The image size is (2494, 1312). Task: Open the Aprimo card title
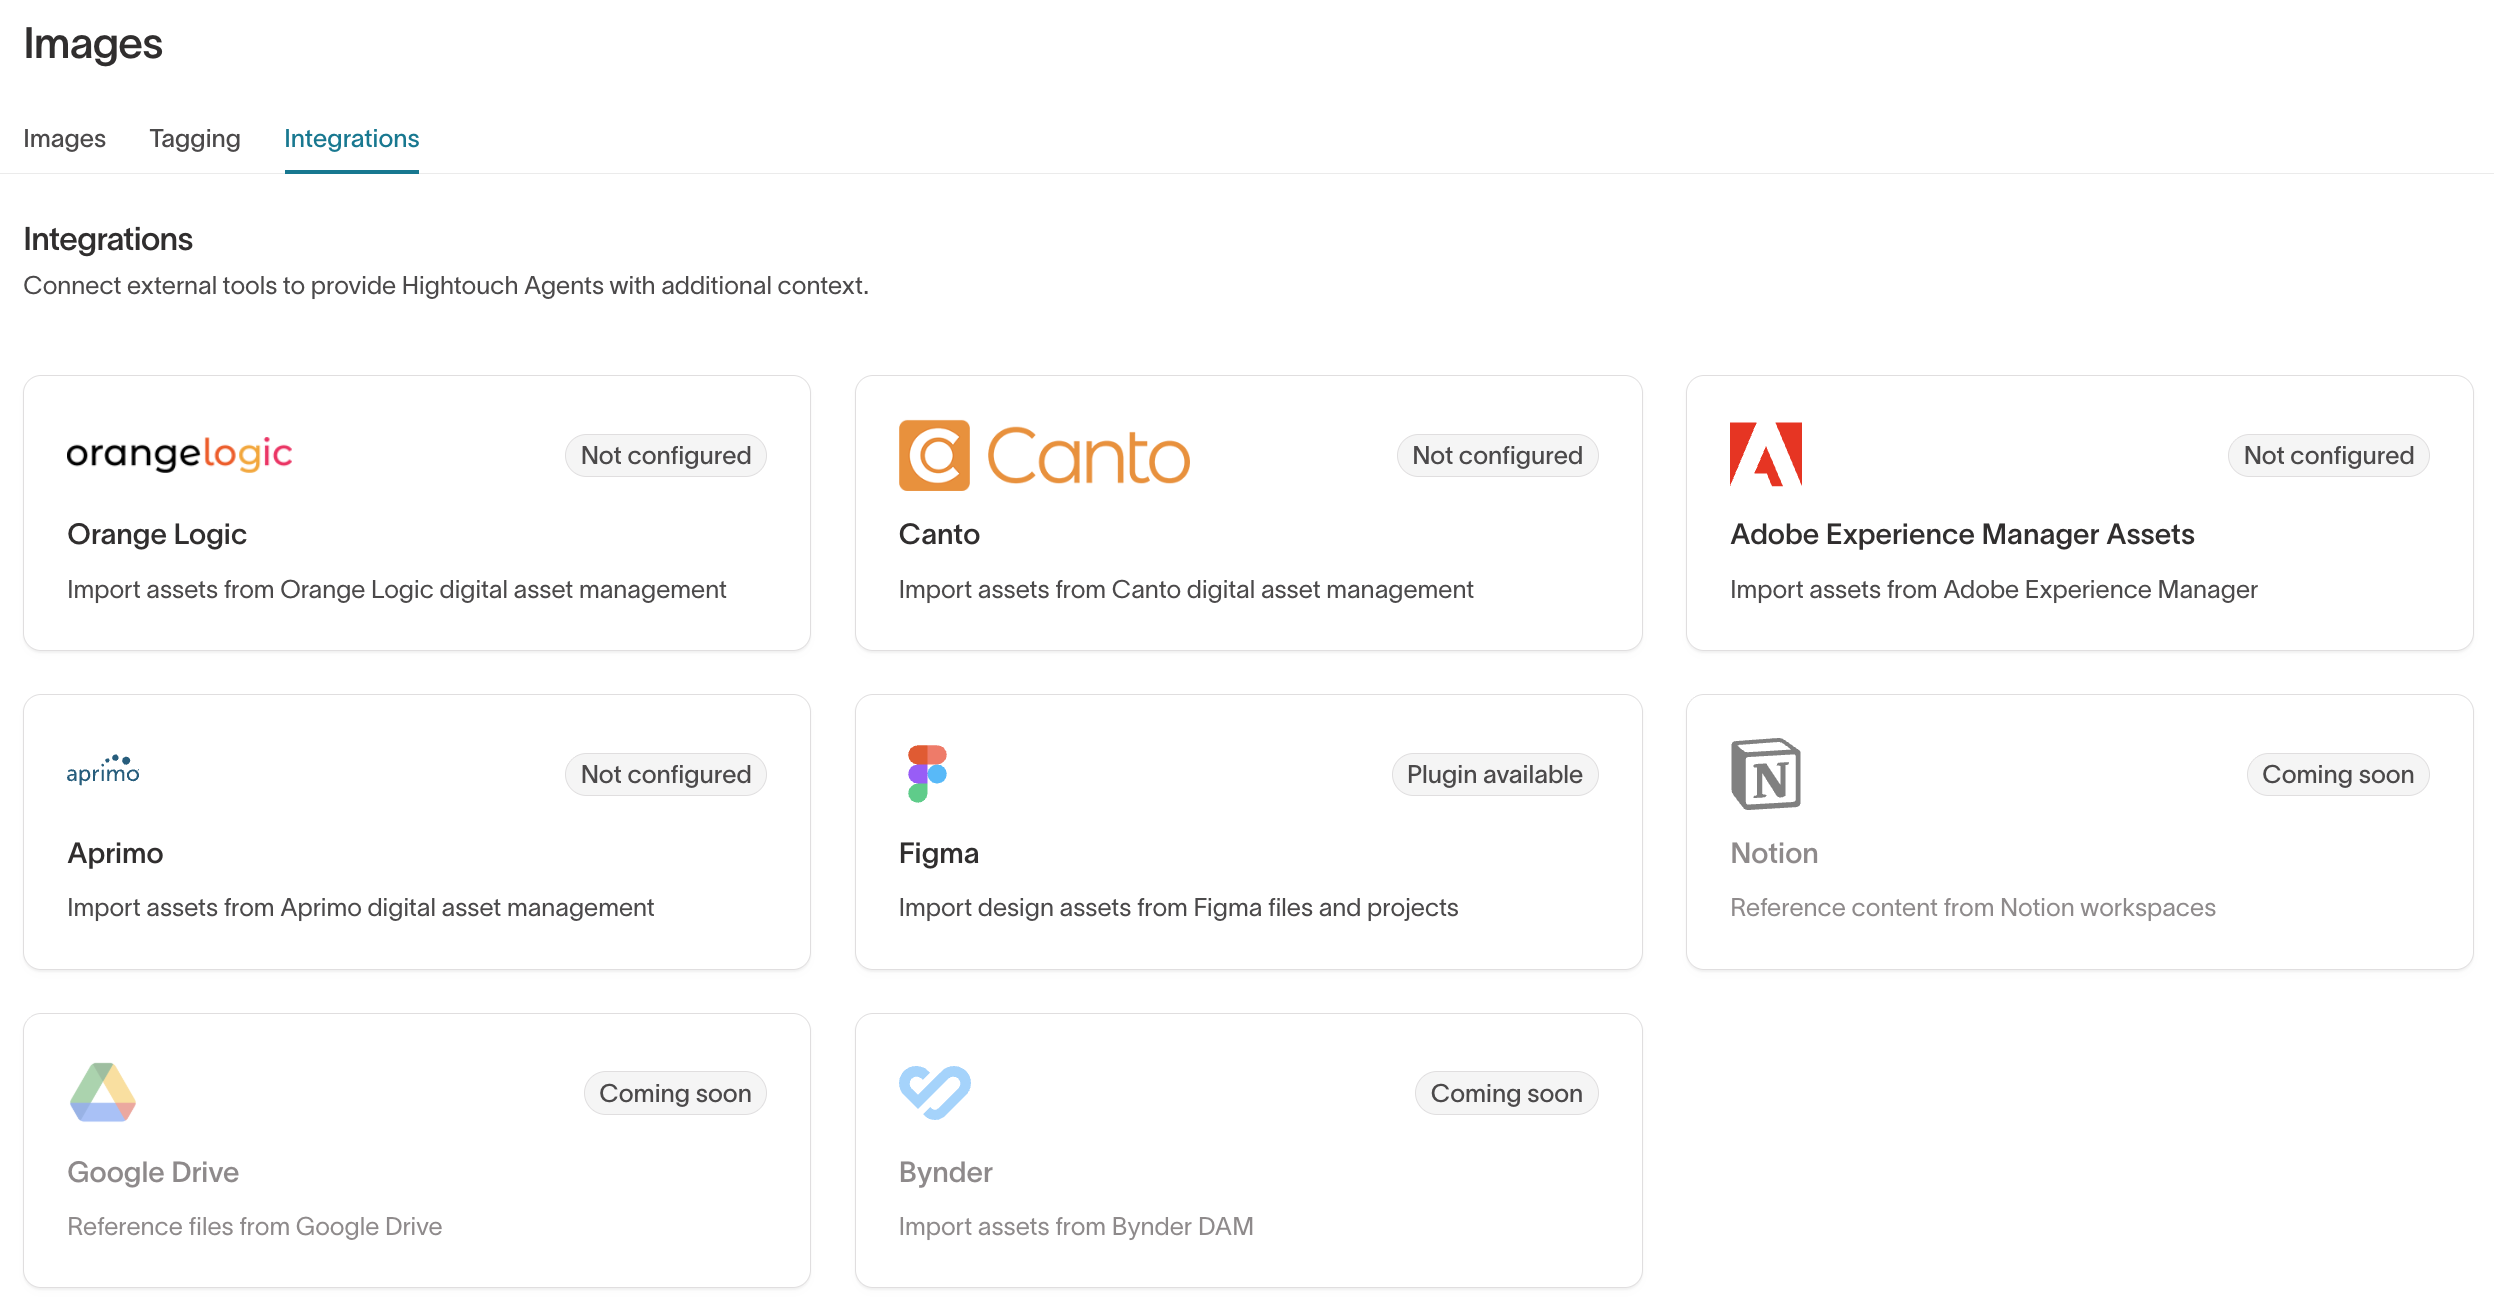coord(115,853)
